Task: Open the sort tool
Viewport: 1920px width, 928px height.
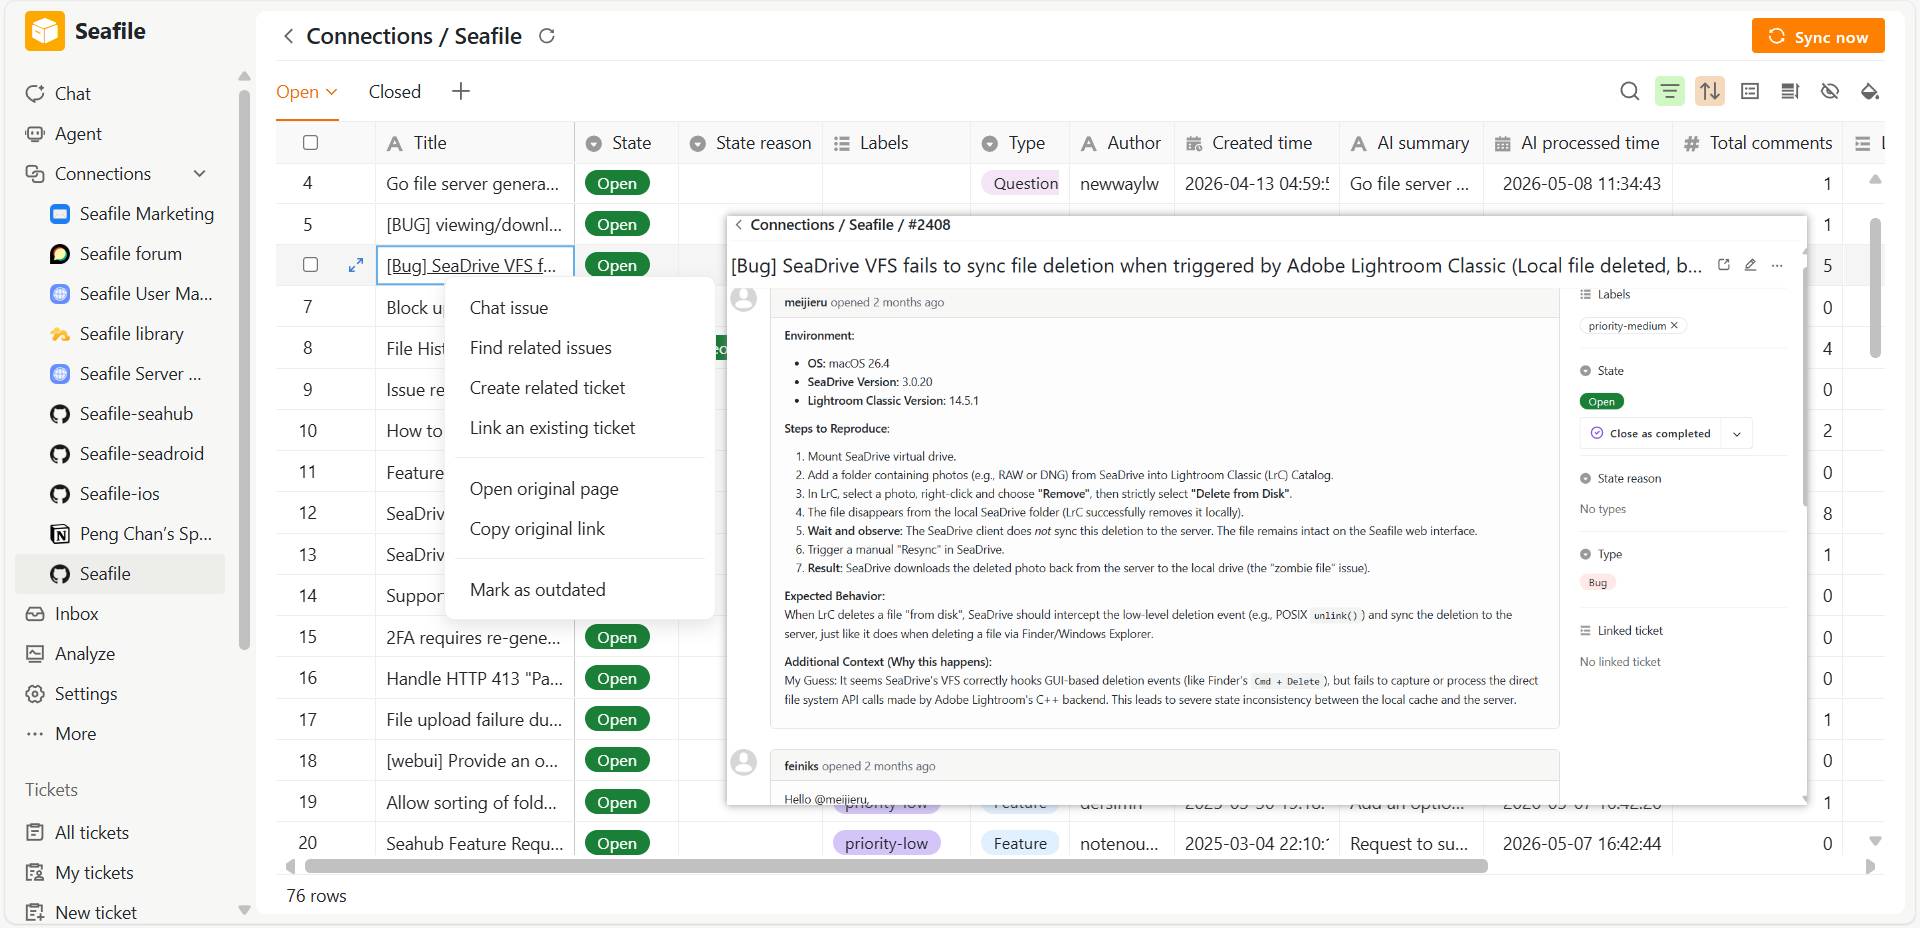Action: [1710, 91]
